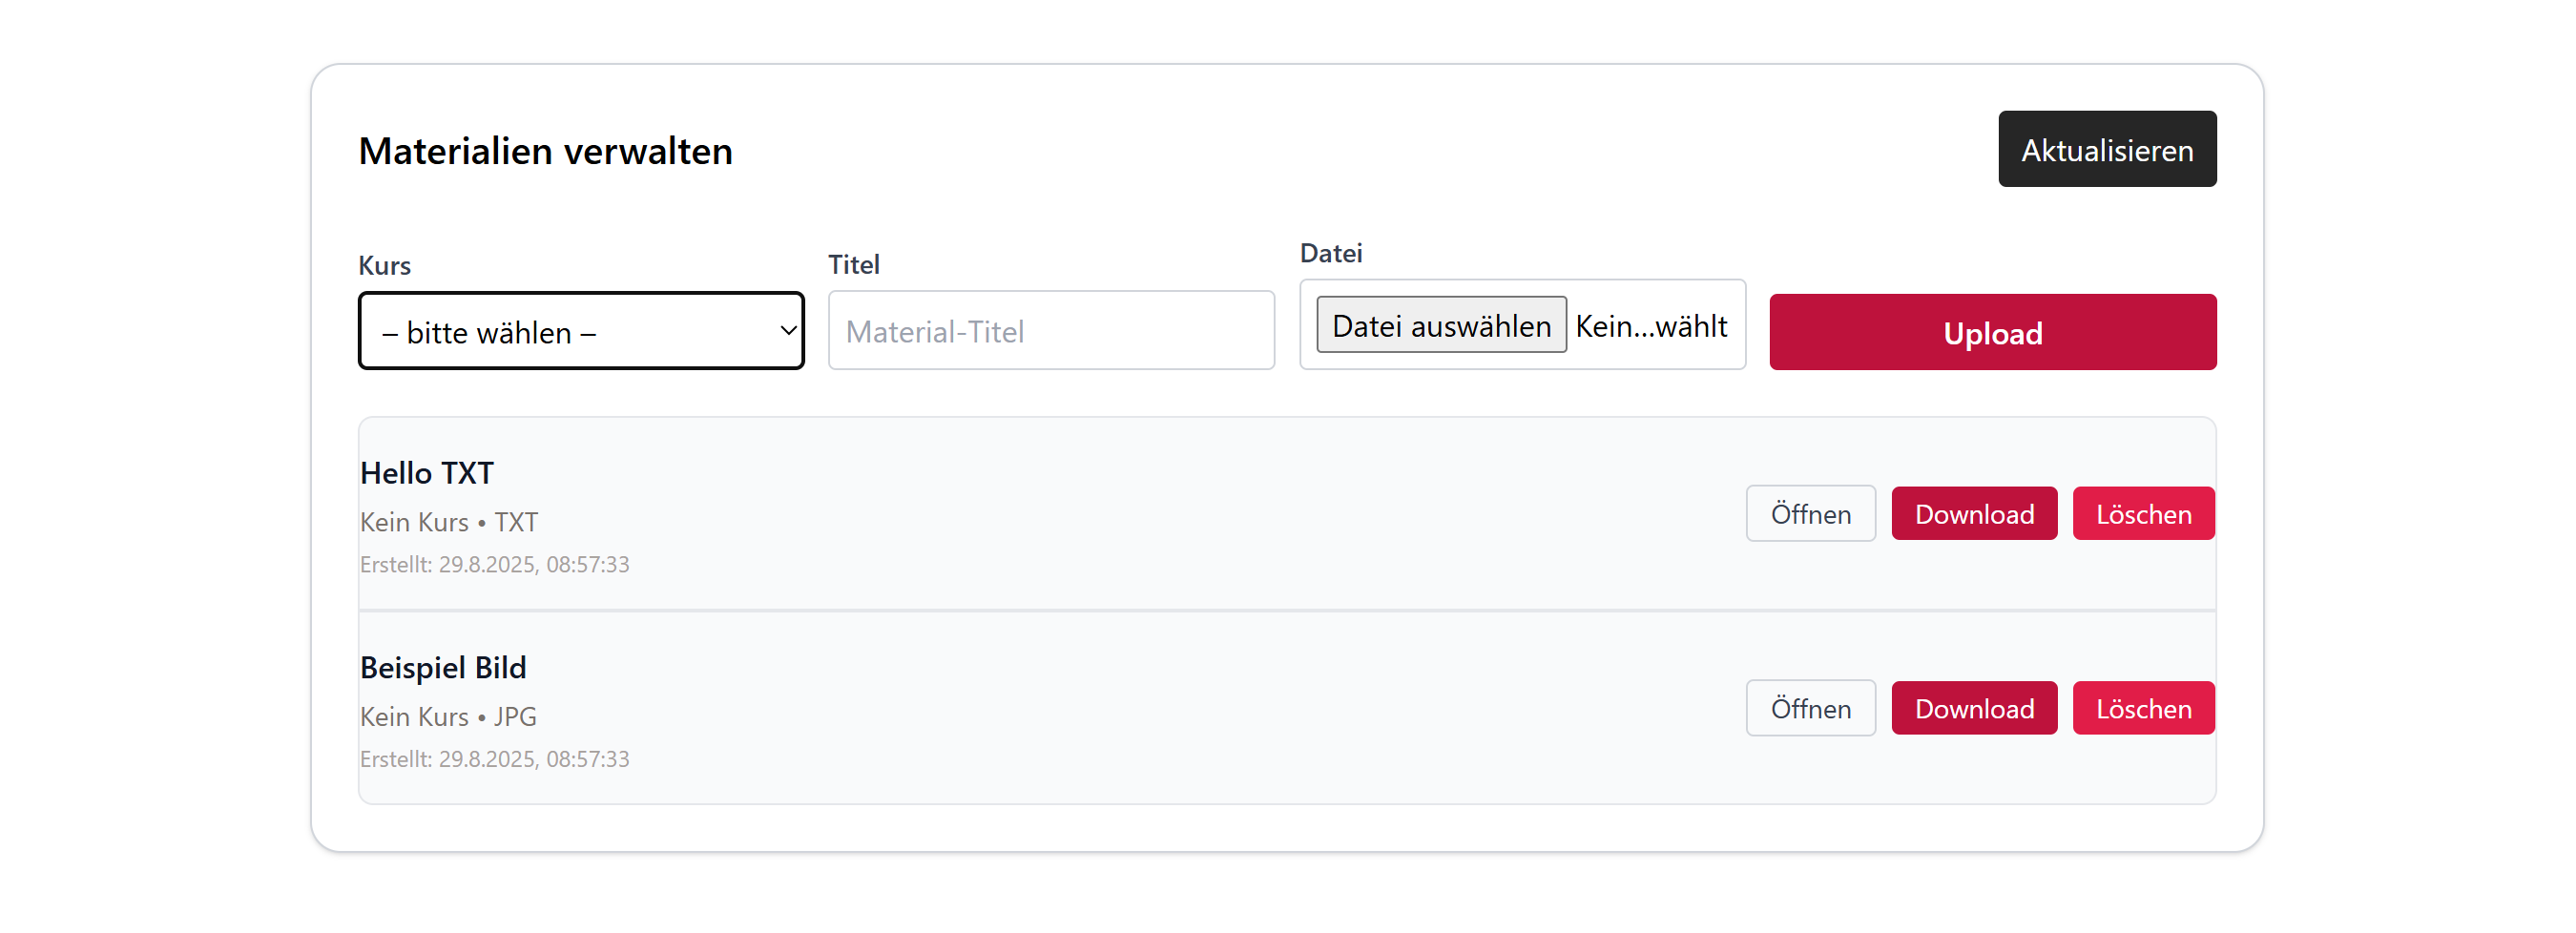This screenshot has height=933, width=2576.
Task: Click the Titel field label
Action: point(853,264)
